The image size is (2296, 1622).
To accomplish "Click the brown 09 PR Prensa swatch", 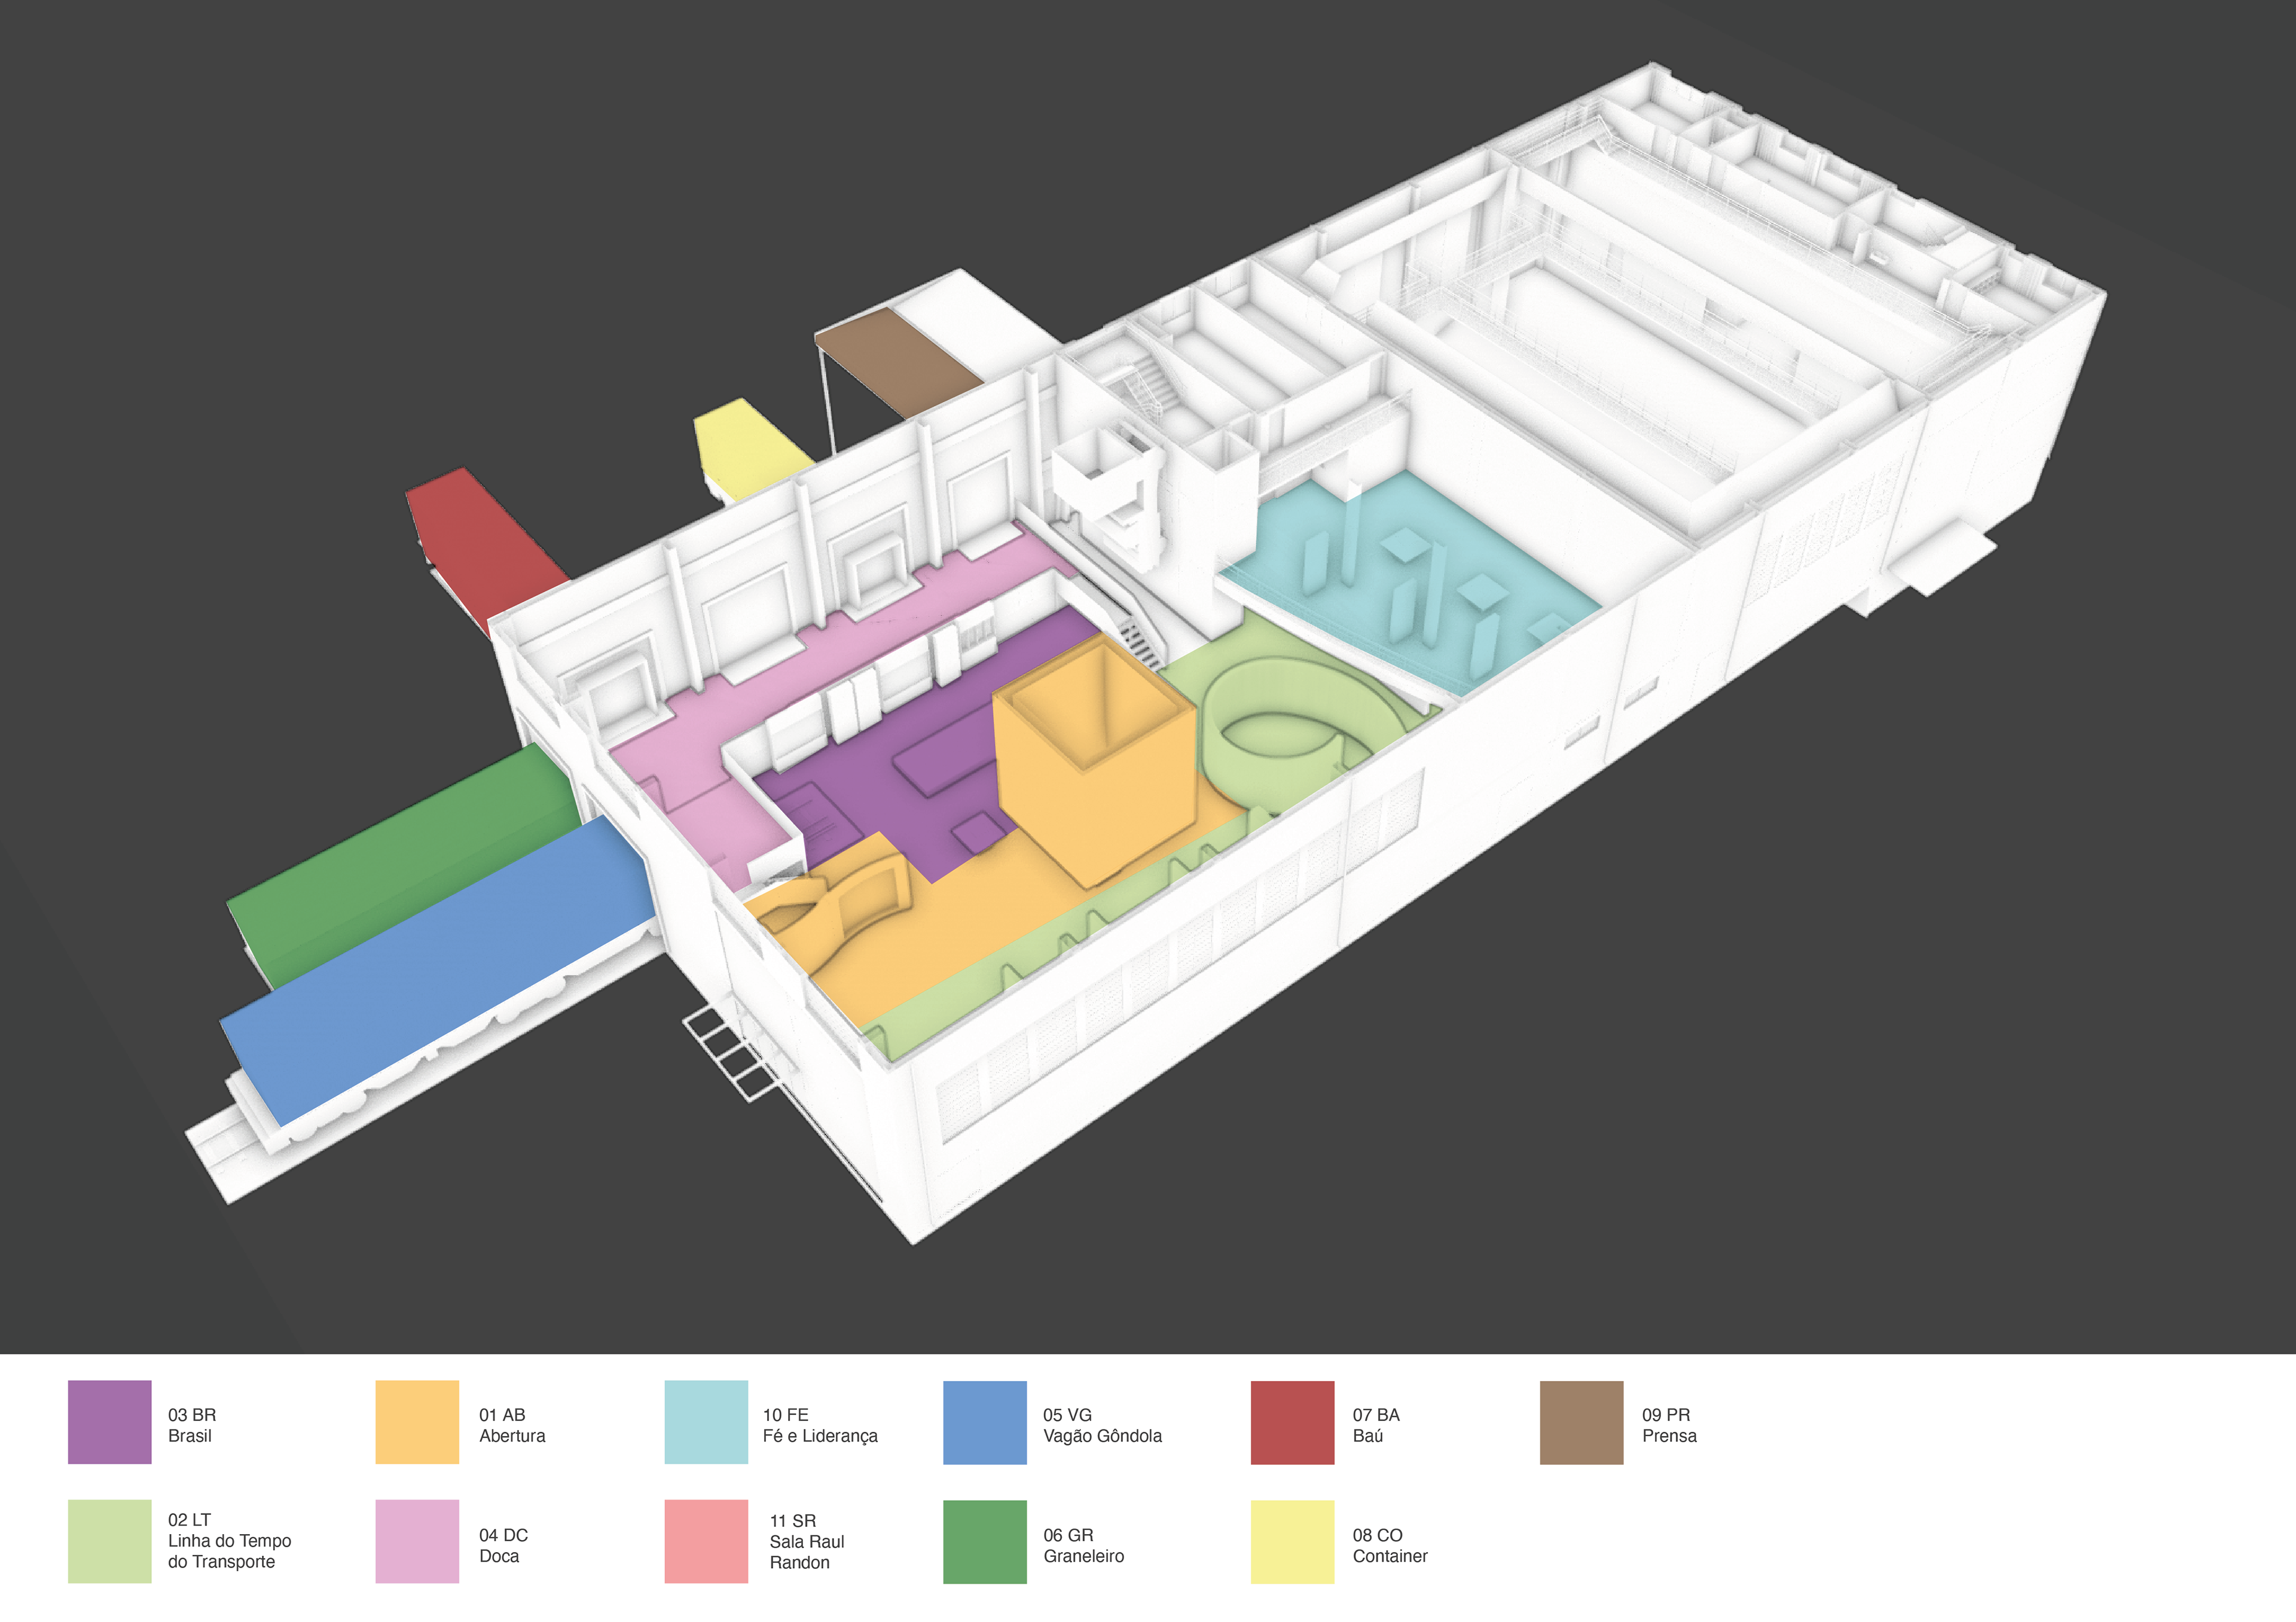I will click(x=1581, y=1422).
